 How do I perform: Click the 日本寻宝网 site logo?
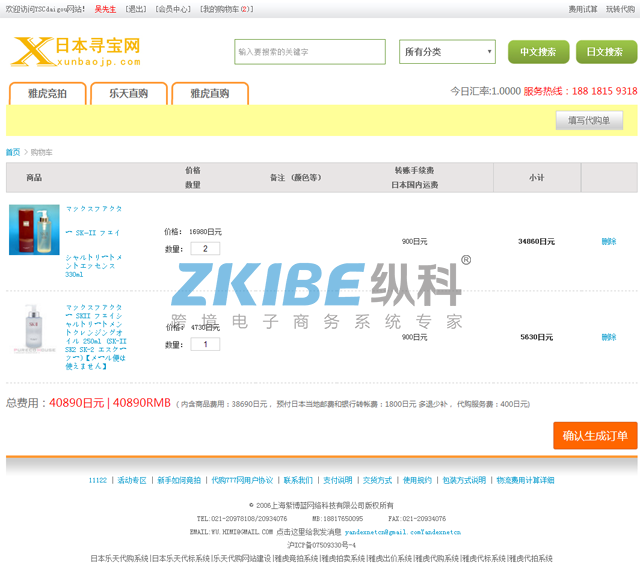pyautogui.click(x=76, y=51)
